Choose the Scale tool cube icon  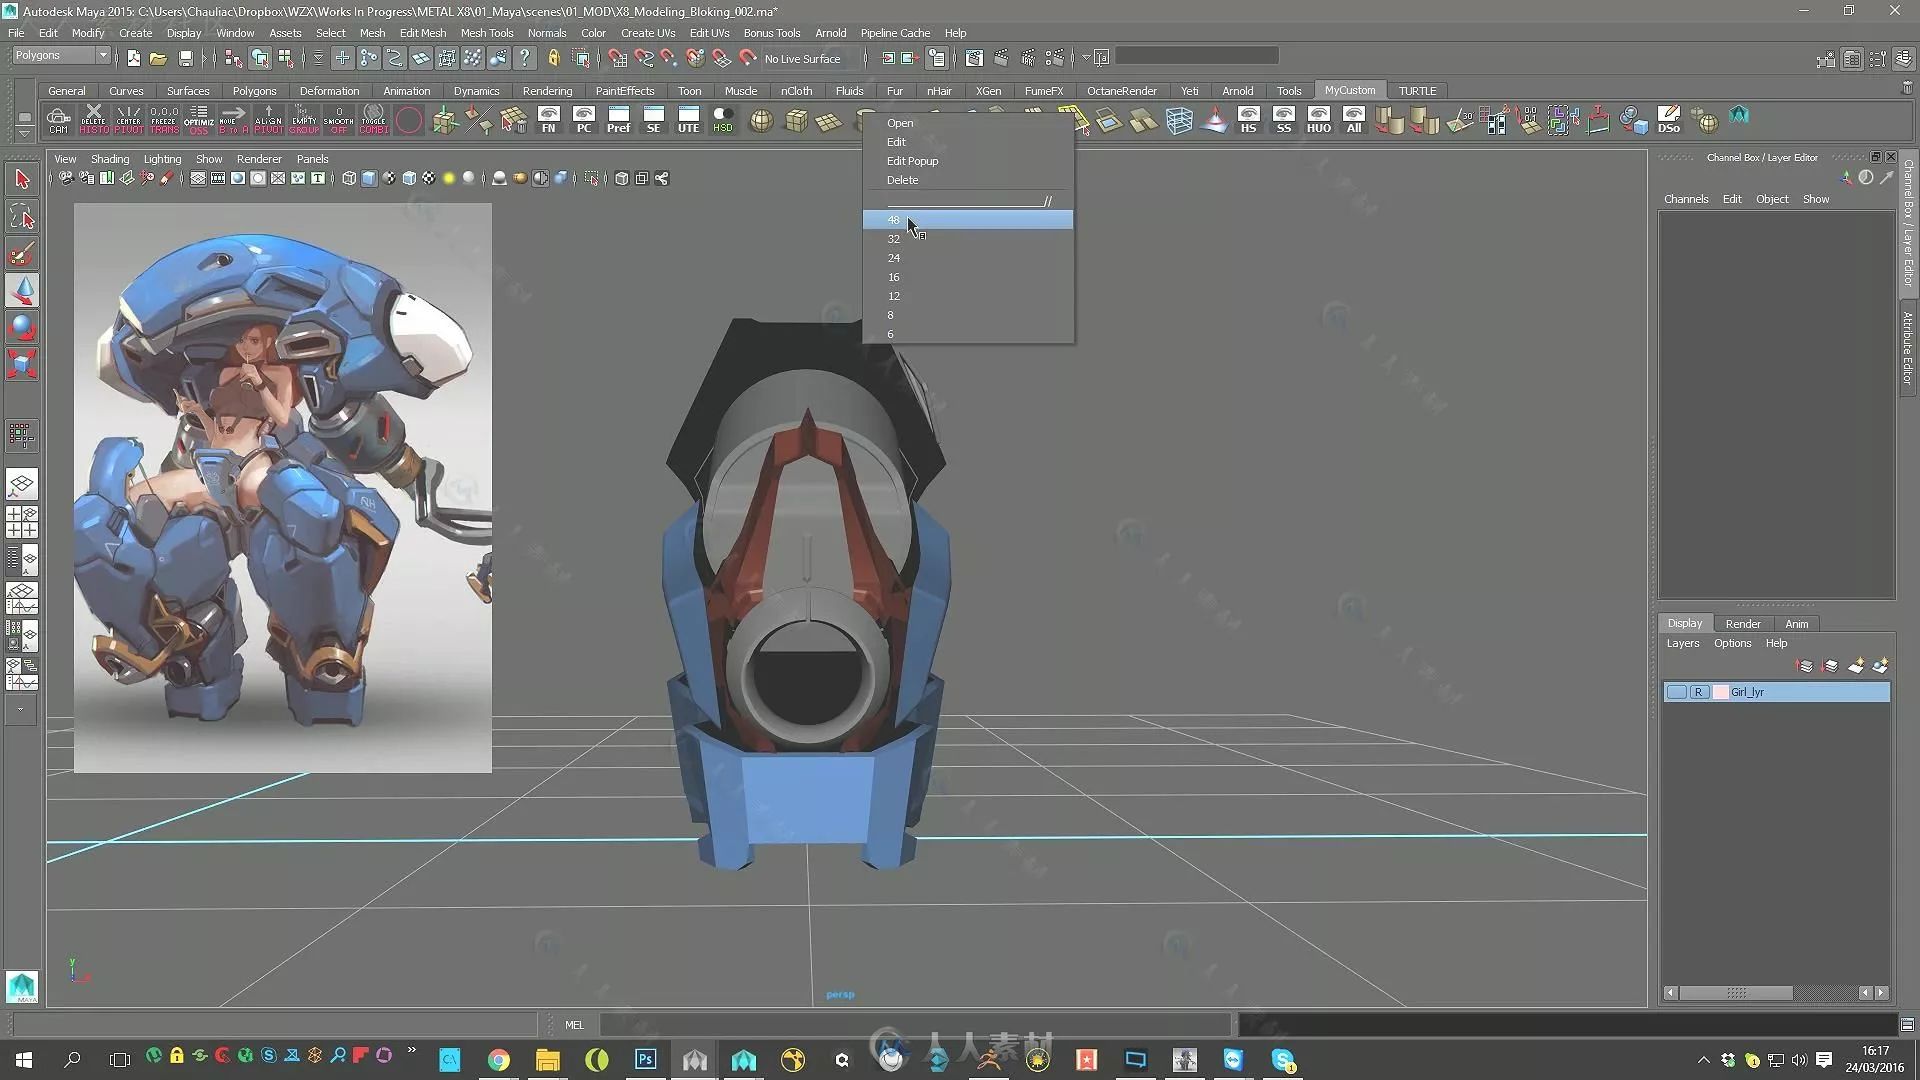(x=22, y=363)
